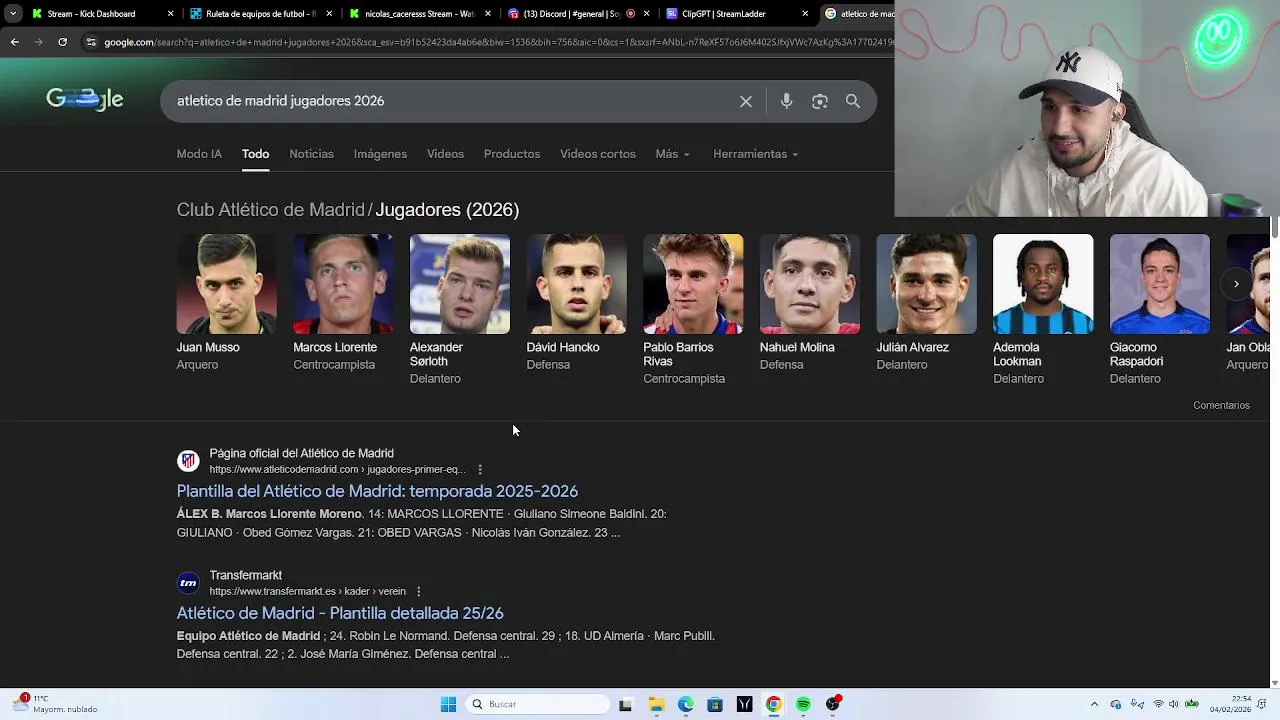
Task: Open Atlético de Madrid - Plantilla detallada 25/26 link
Action: point(340,613)
